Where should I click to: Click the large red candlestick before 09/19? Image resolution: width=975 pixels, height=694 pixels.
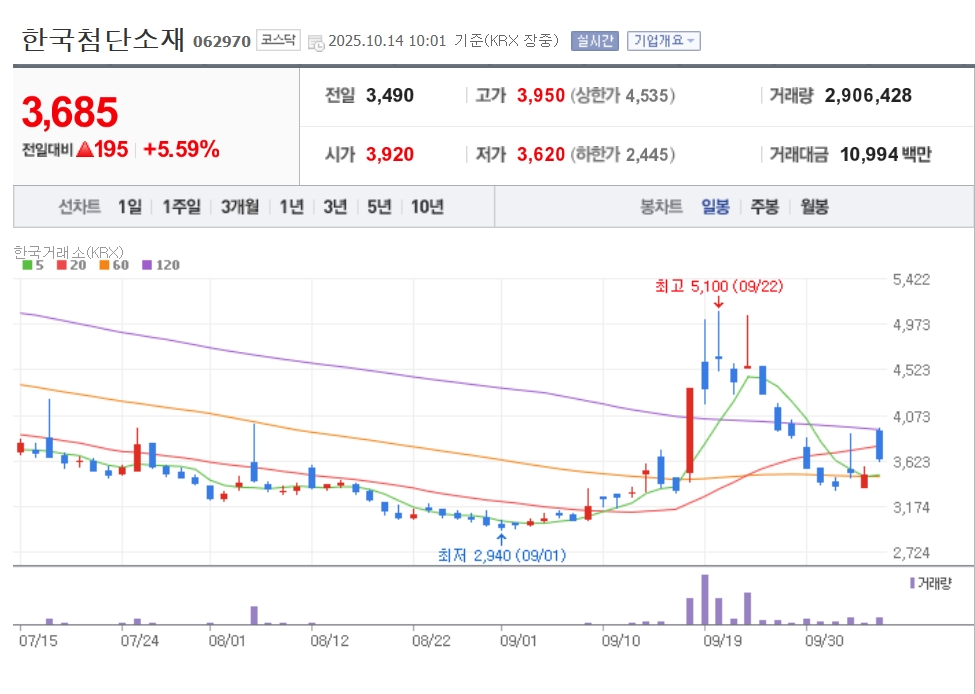[690, 430]
